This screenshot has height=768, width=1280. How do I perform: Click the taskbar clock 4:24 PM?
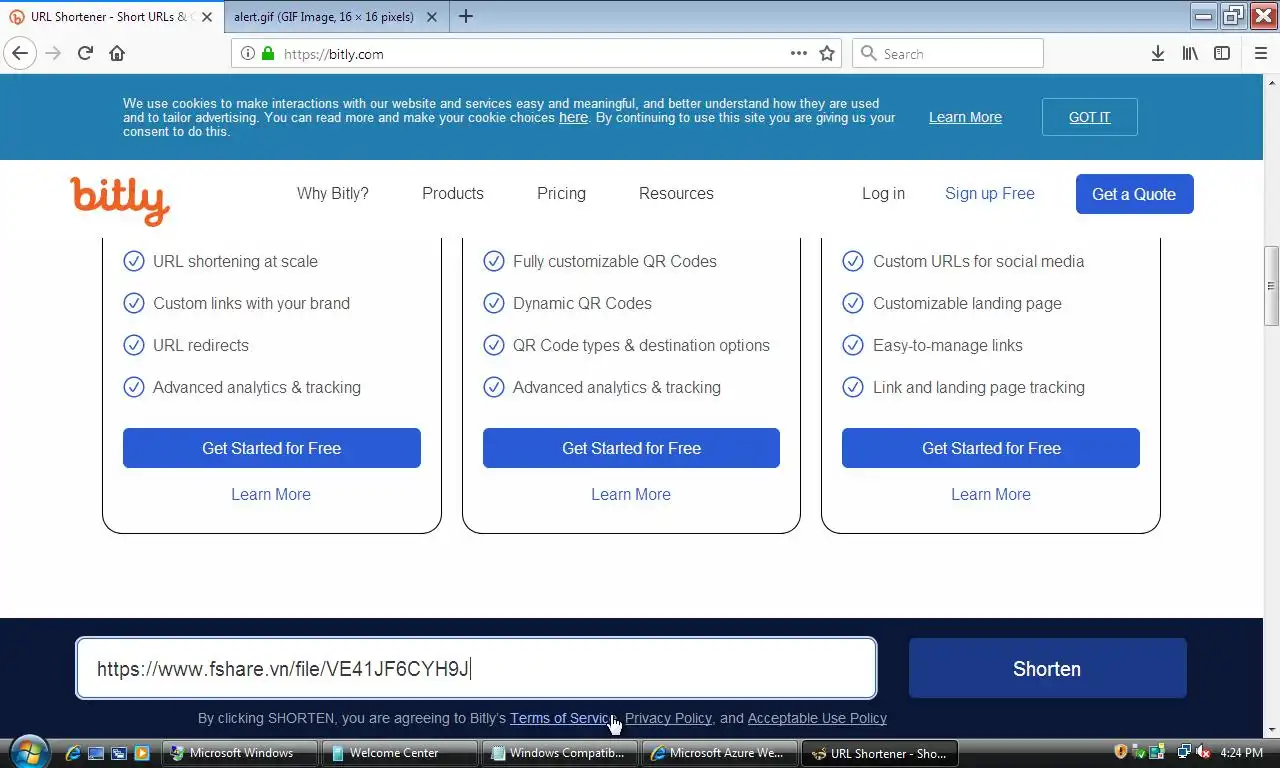[1242, 753]
